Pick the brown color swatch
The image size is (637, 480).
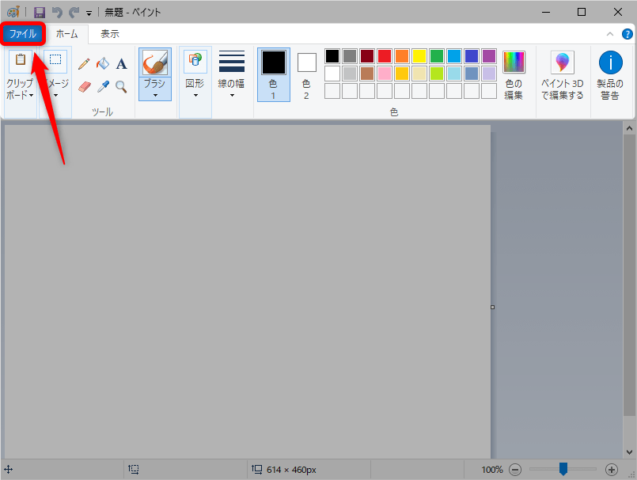coord(367,74)
